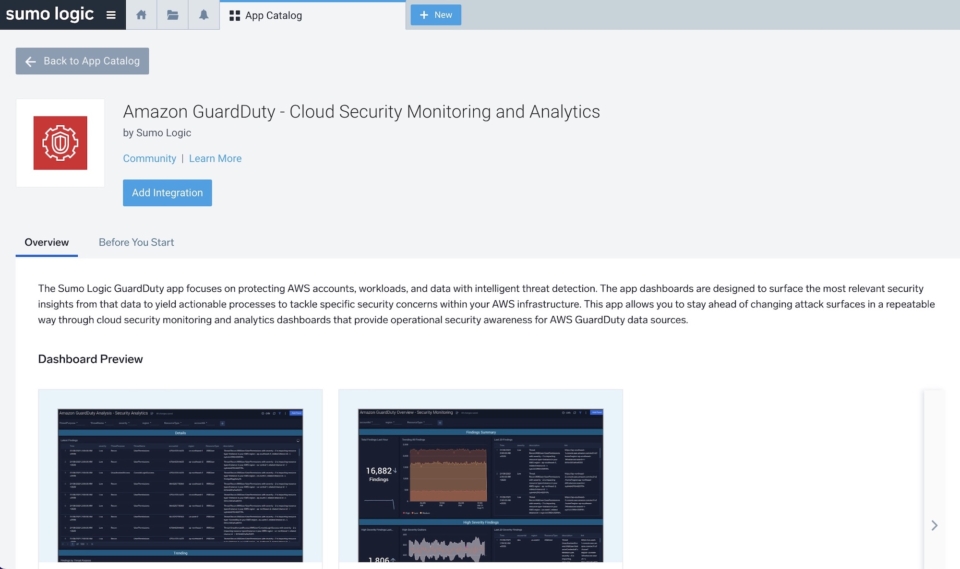
Task: Open the hamburger menu beside the Sumo Logic logo
Action: point(111,15)
